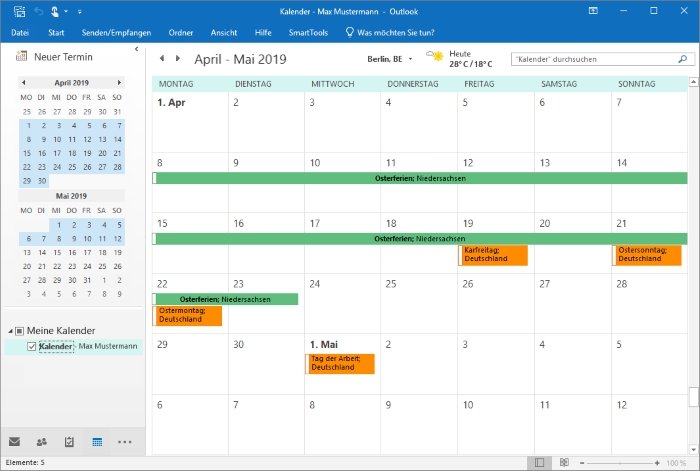Open the Ordner tab
This screenshot has width=700, height=471.
pos(181,33)
